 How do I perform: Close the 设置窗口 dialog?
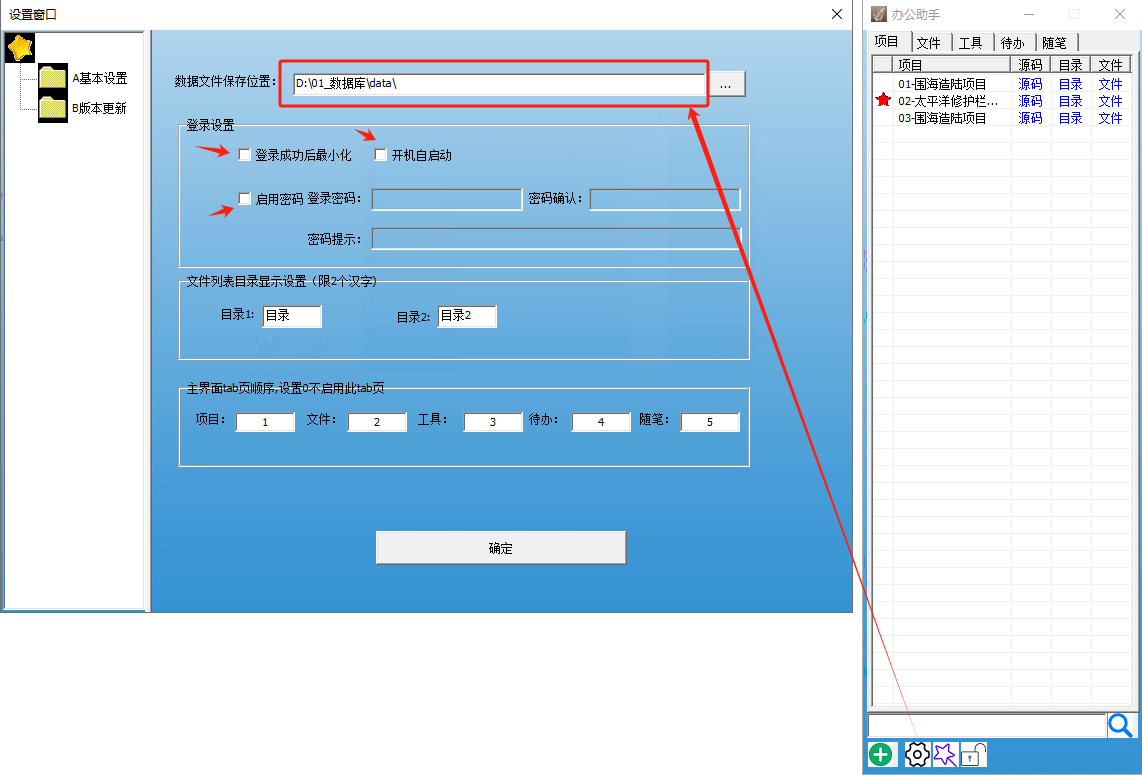click(x=837, y=14)
